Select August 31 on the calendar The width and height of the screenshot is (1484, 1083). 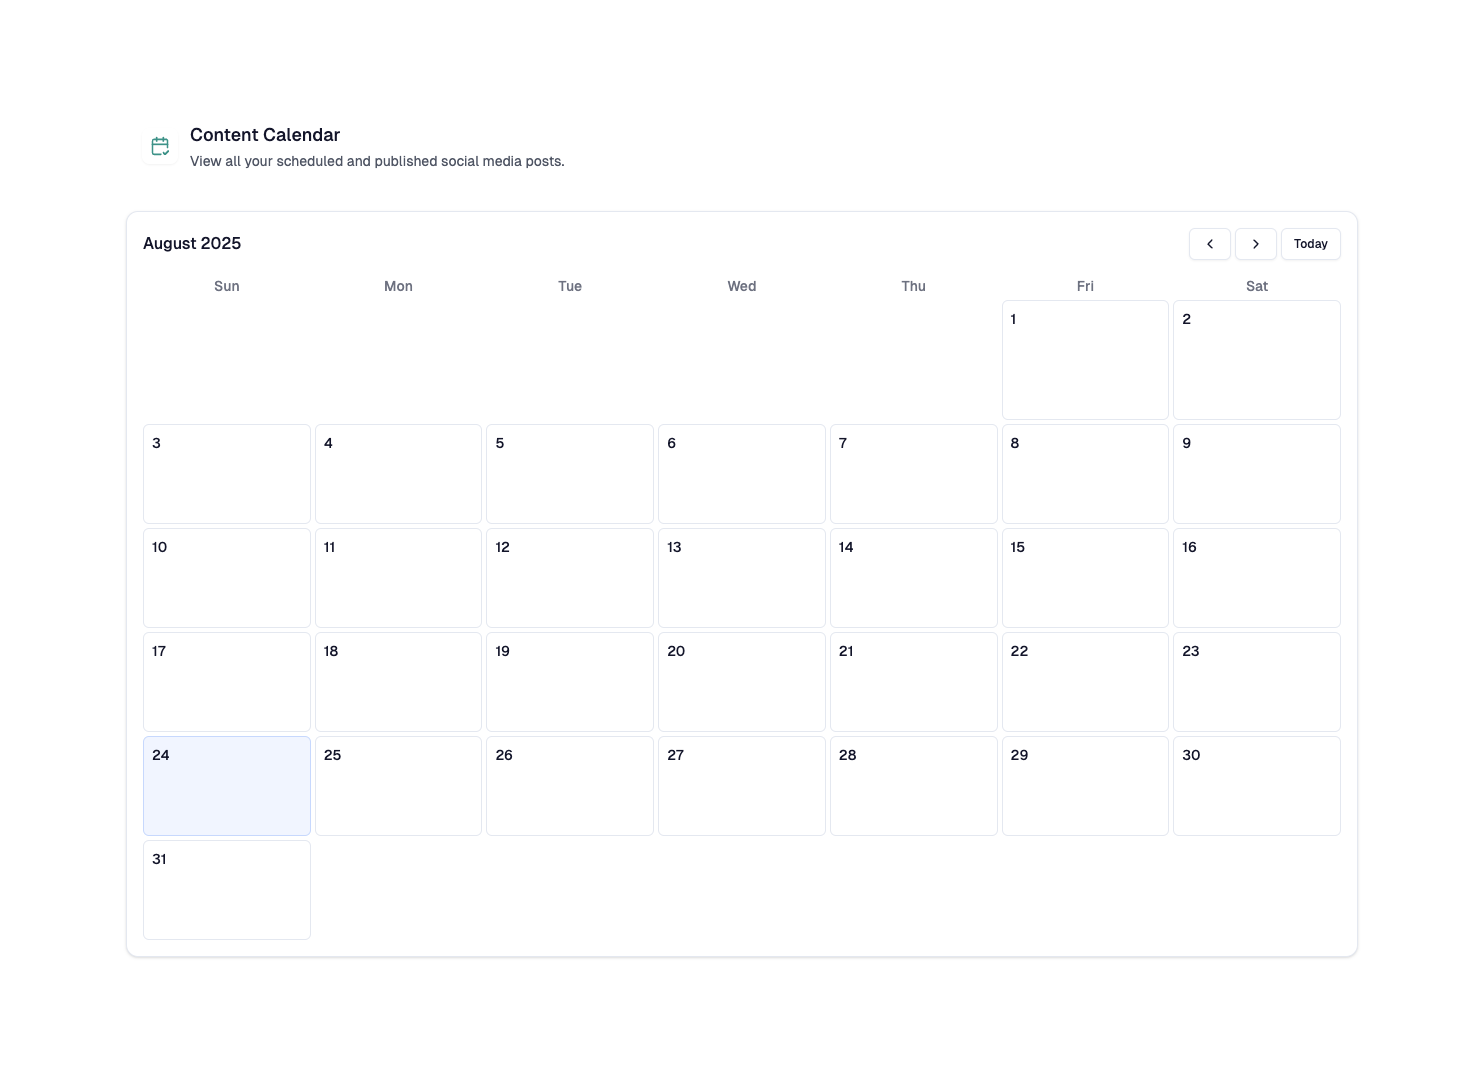tap(226, 889)
